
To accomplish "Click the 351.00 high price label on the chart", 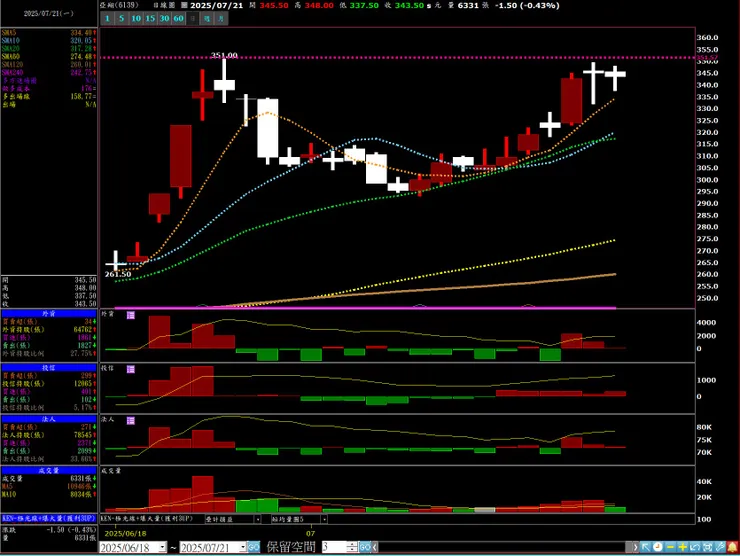I will coord(224,55).
